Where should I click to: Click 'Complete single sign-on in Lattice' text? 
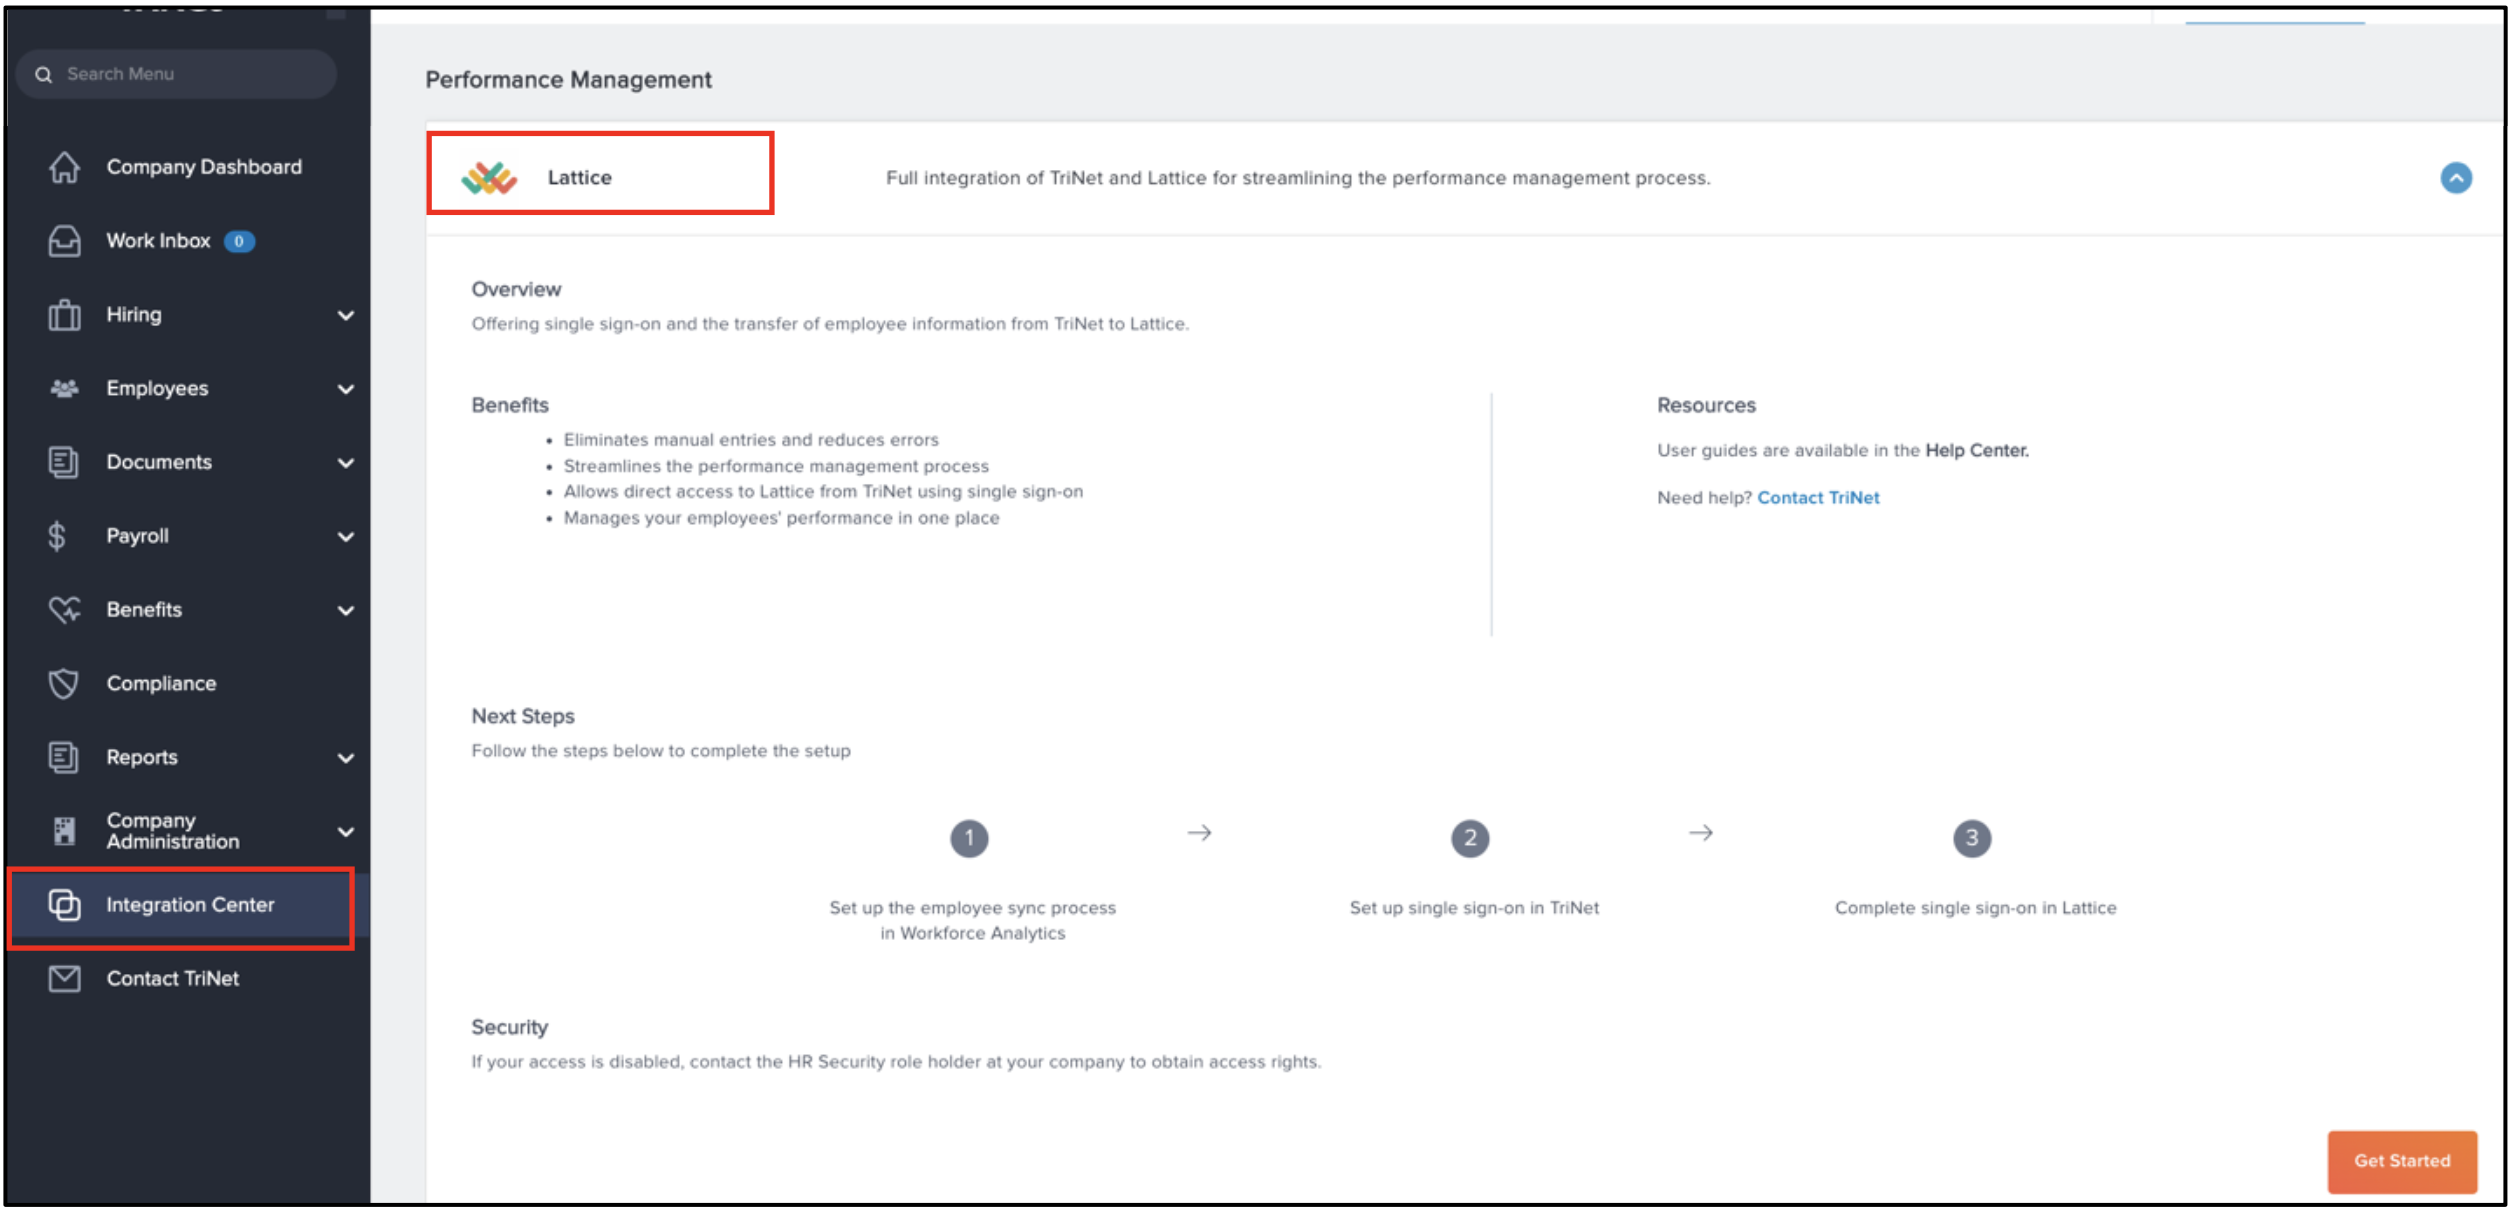coord(1977,908)
